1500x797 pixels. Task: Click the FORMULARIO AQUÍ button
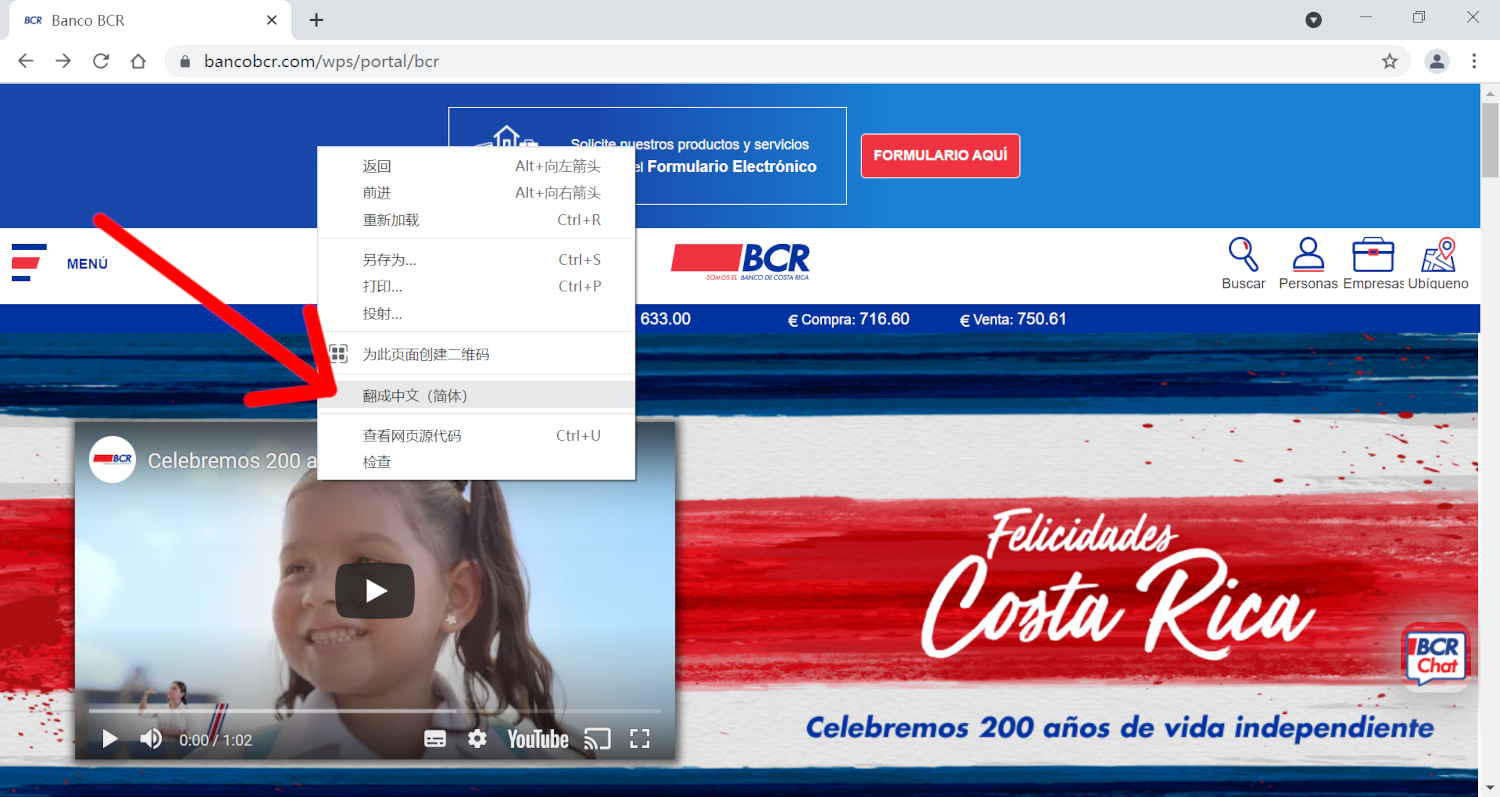click(x=940, y=156)
